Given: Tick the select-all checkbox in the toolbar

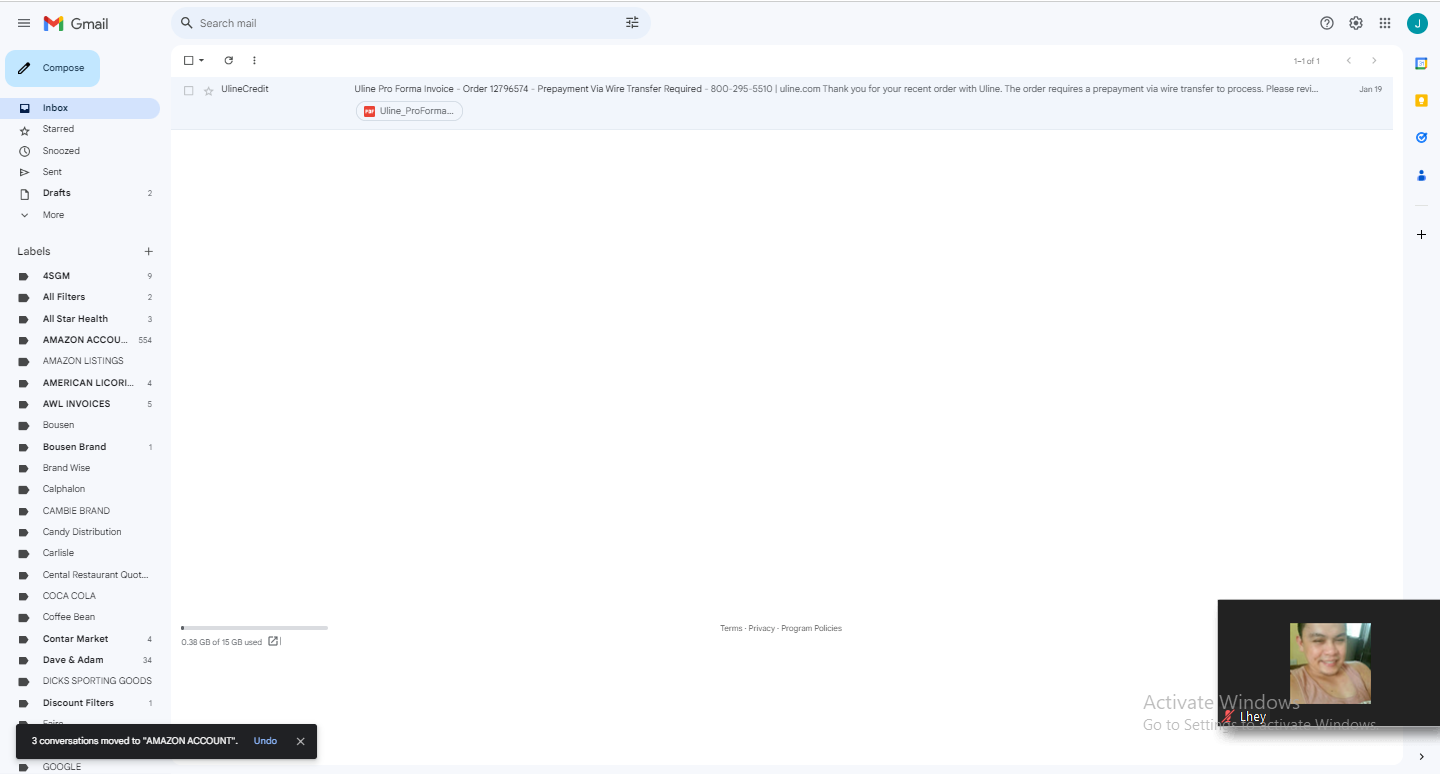Looking at the screenshot, I should pos(188,61).
